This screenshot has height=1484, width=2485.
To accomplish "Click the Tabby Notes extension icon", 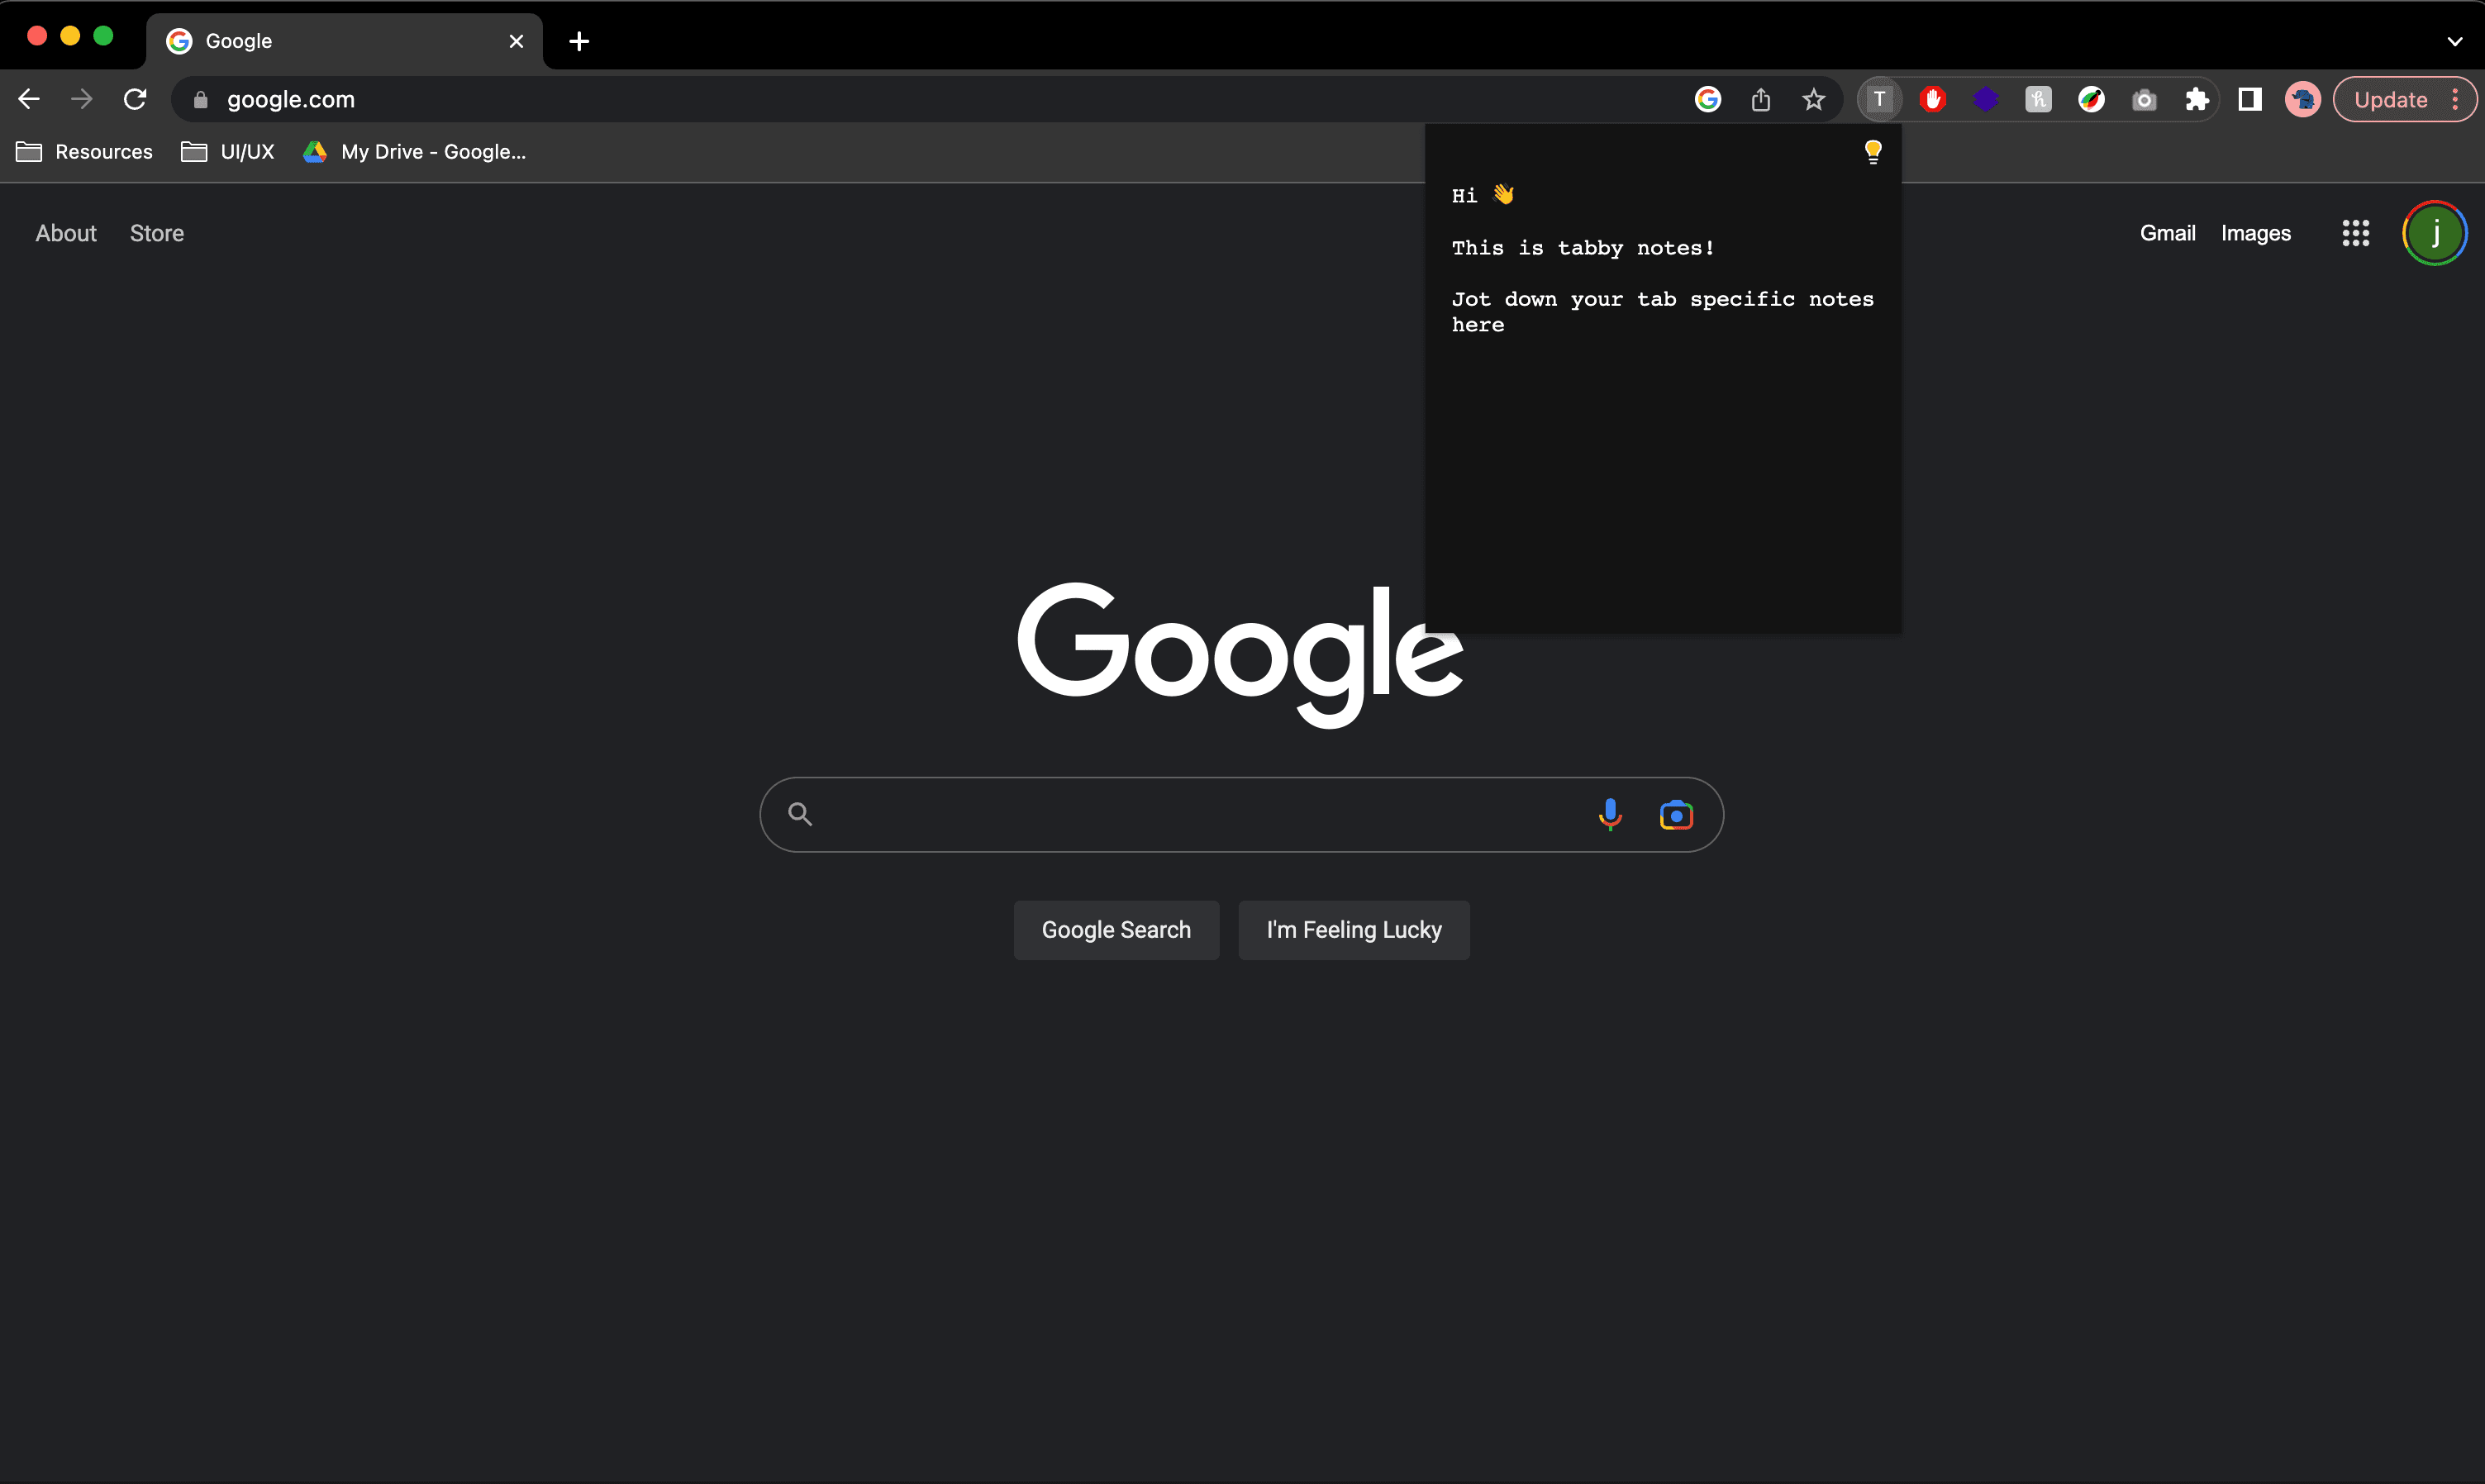I will (x=1879, y=99).
